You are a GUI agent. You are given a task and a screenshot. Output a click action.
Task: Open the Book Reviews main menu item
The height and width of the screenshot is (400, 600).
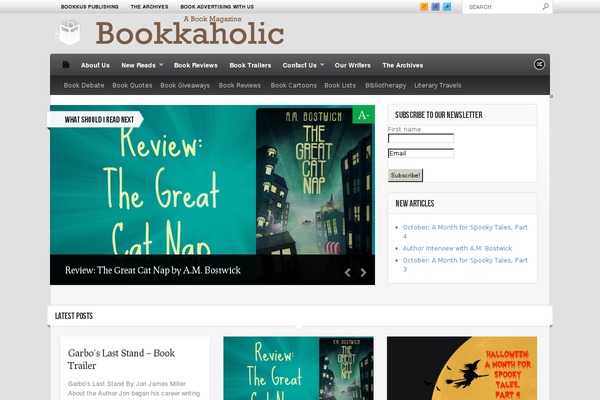pos(196,65)
